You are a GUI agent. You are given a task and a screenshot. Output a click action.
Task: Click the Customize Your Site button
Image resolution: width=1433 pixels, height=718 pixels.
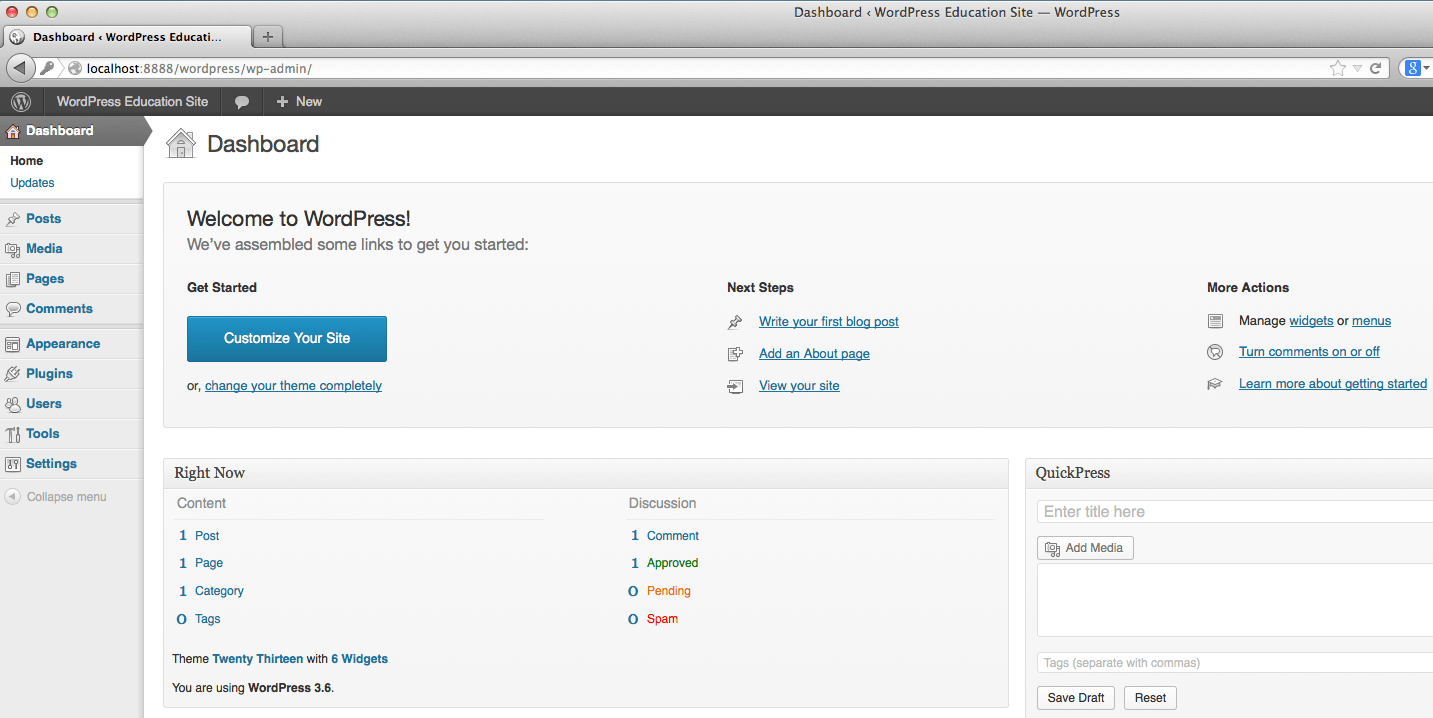(287, 339)
